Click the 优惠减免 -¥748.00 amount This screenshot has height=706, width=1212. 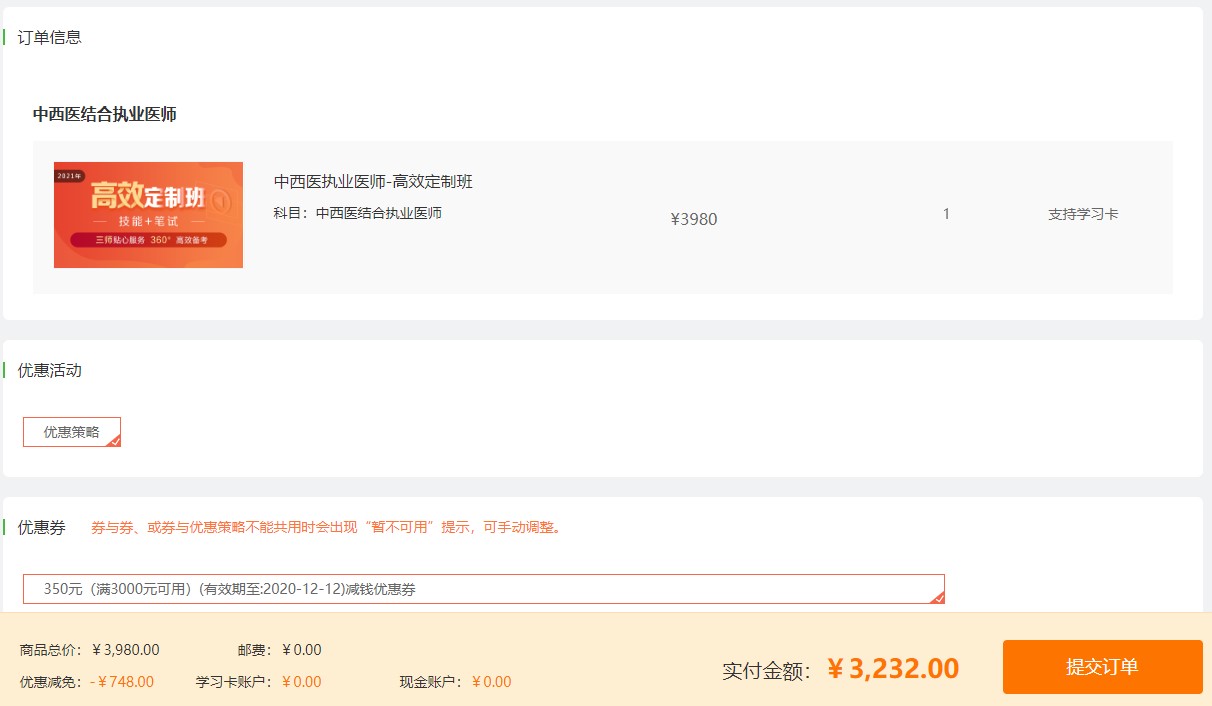tap(122, 682)
